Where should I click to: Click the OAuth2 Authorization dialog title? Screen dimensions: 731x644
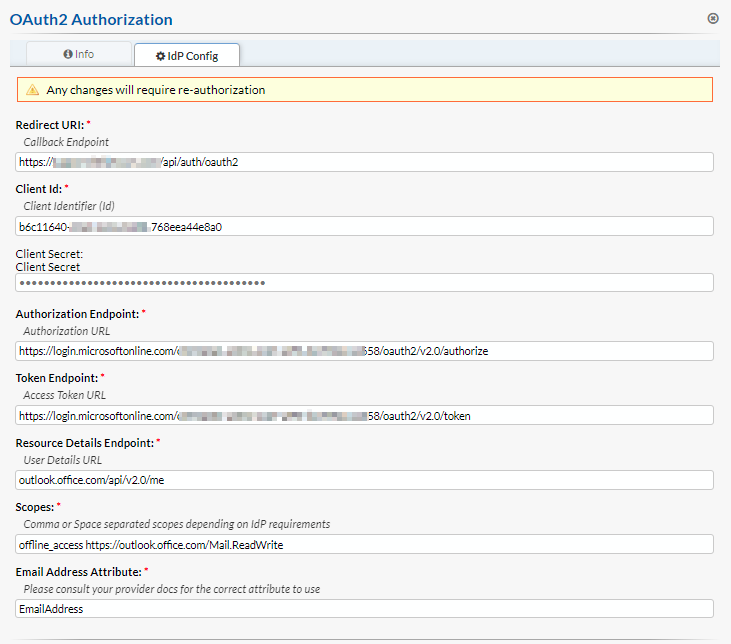91,19
